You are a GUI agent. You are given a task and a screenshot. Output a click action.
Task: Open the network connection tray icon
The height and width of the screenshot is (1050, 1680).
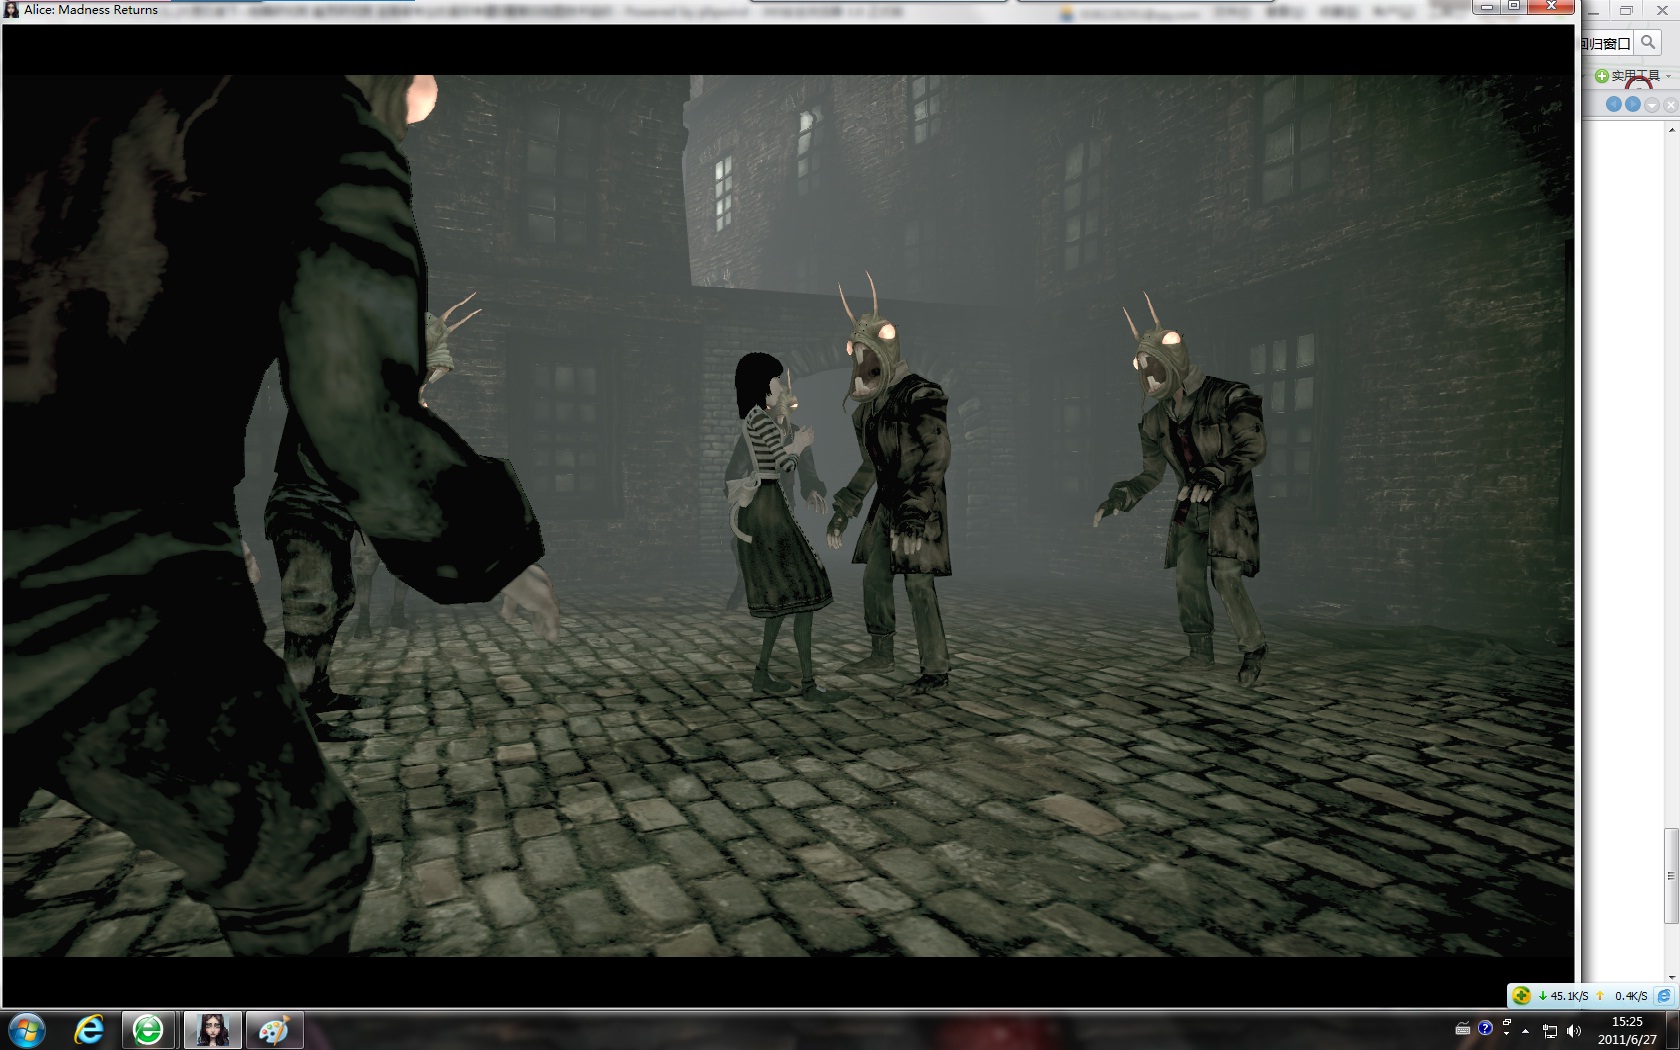pos(1550,1031)
